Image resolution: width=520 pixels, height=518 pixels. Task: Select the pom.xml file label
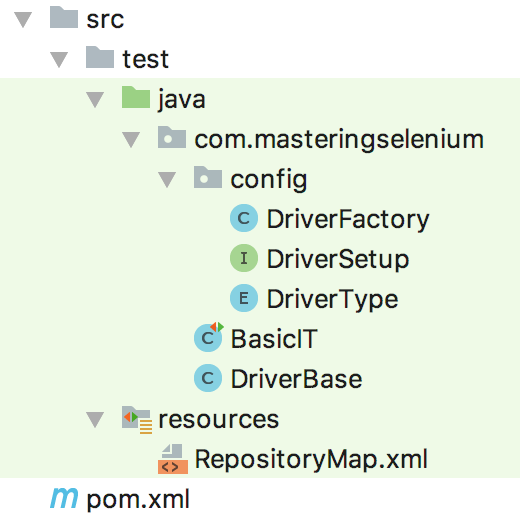pos(138,500)
